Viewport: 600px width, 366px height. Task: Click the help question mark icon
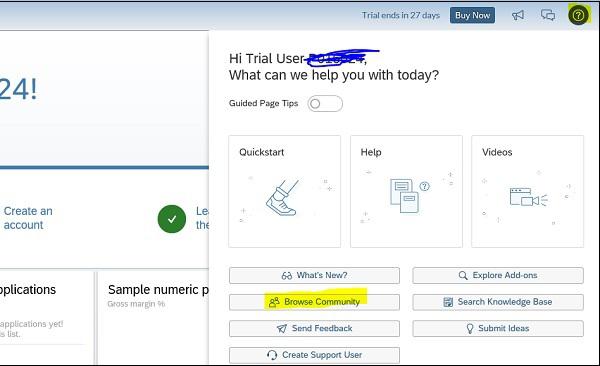pyautogui.click(x=578, y=15)
